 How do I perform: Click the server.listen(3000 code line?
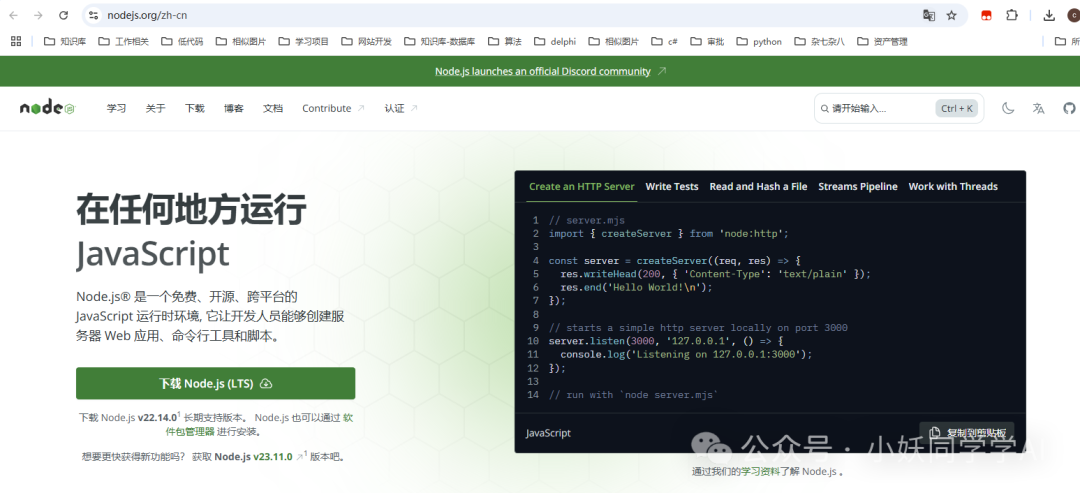pyautogui.click(x=666, y=341)
